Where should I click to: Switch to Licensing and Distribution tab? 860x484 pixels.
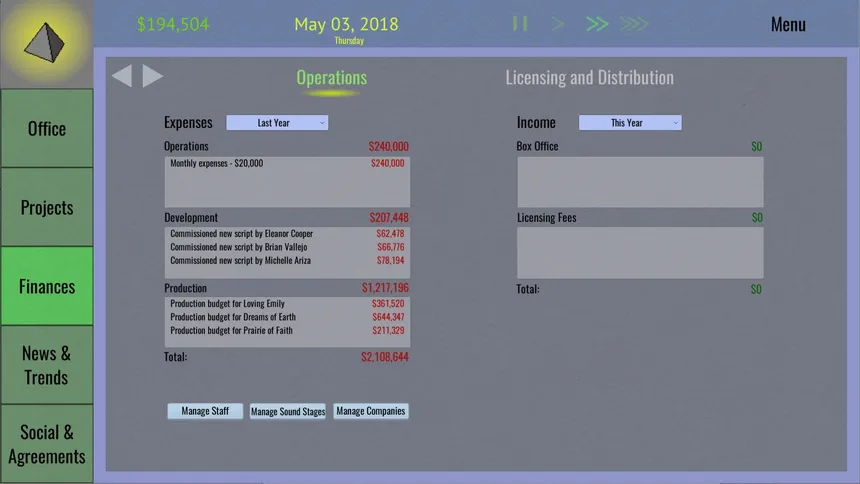590,78
